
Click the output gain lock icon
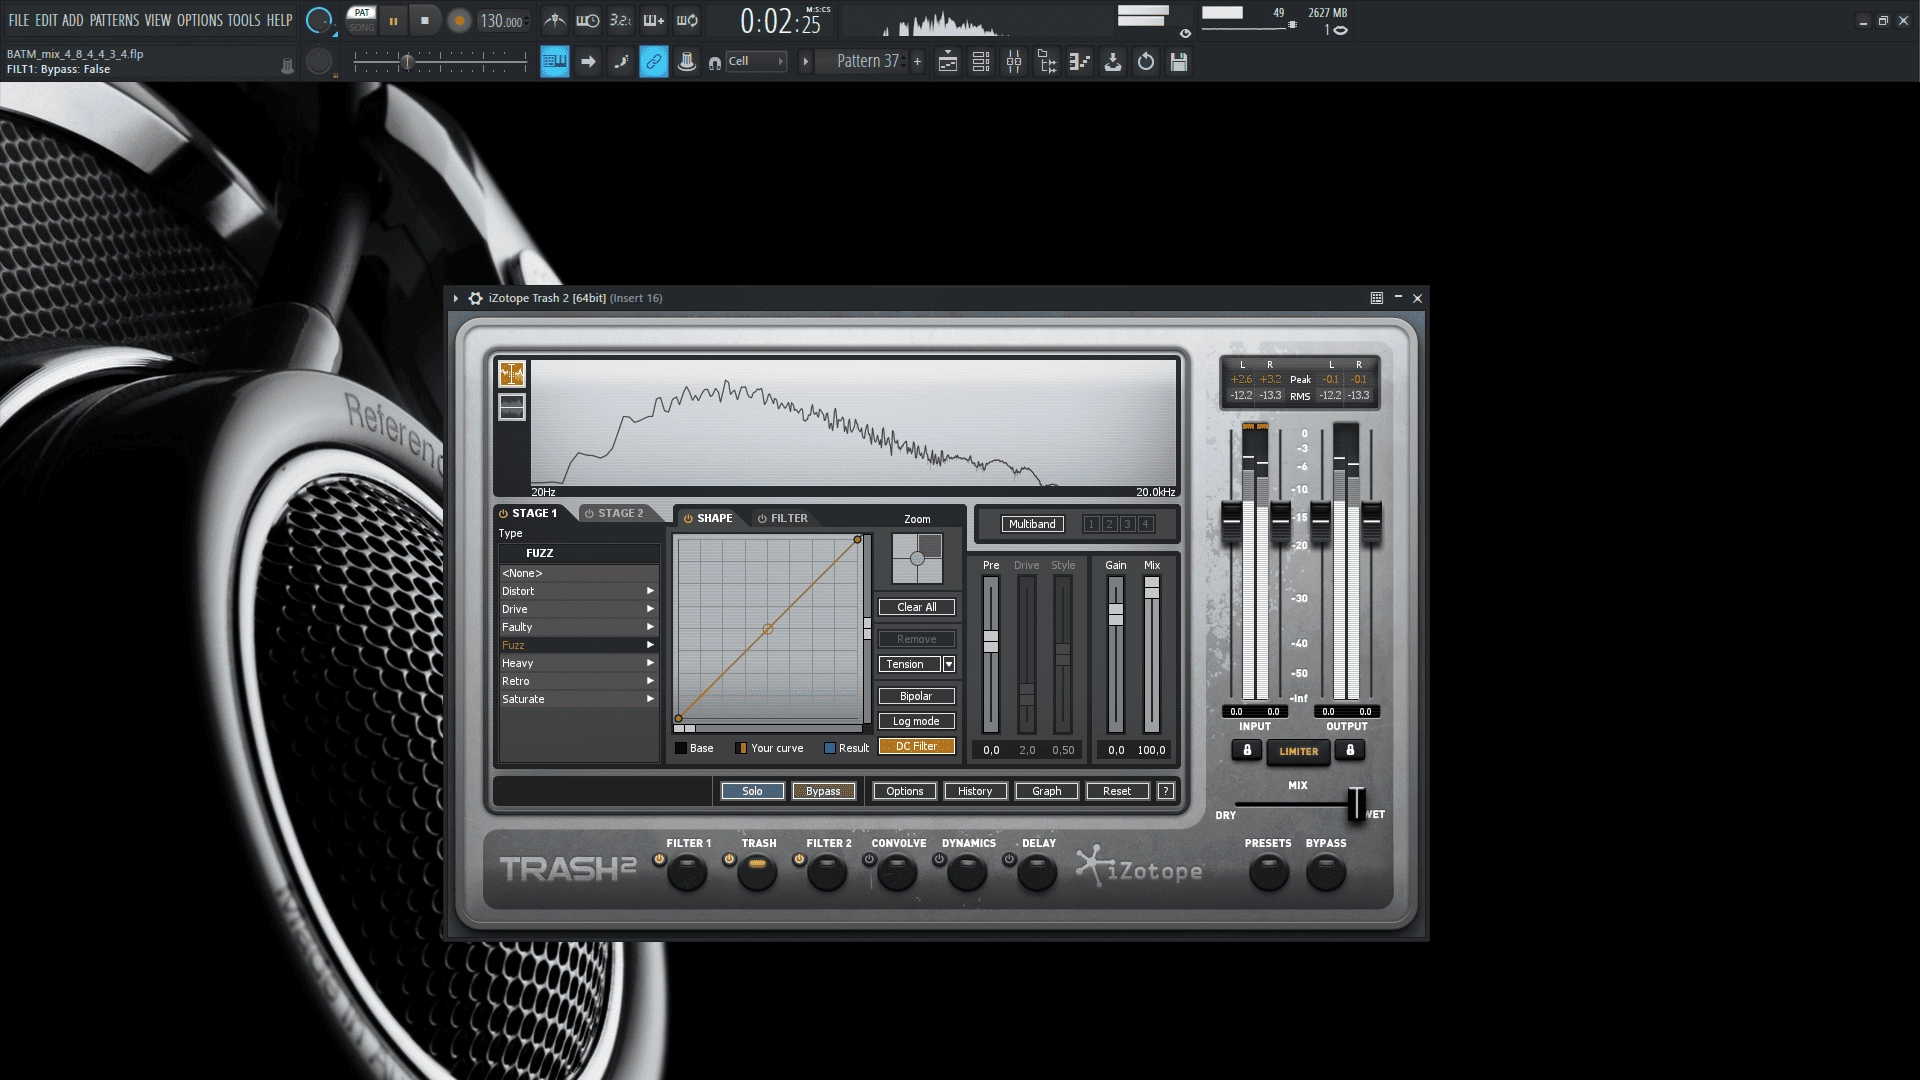(1350, 750)
